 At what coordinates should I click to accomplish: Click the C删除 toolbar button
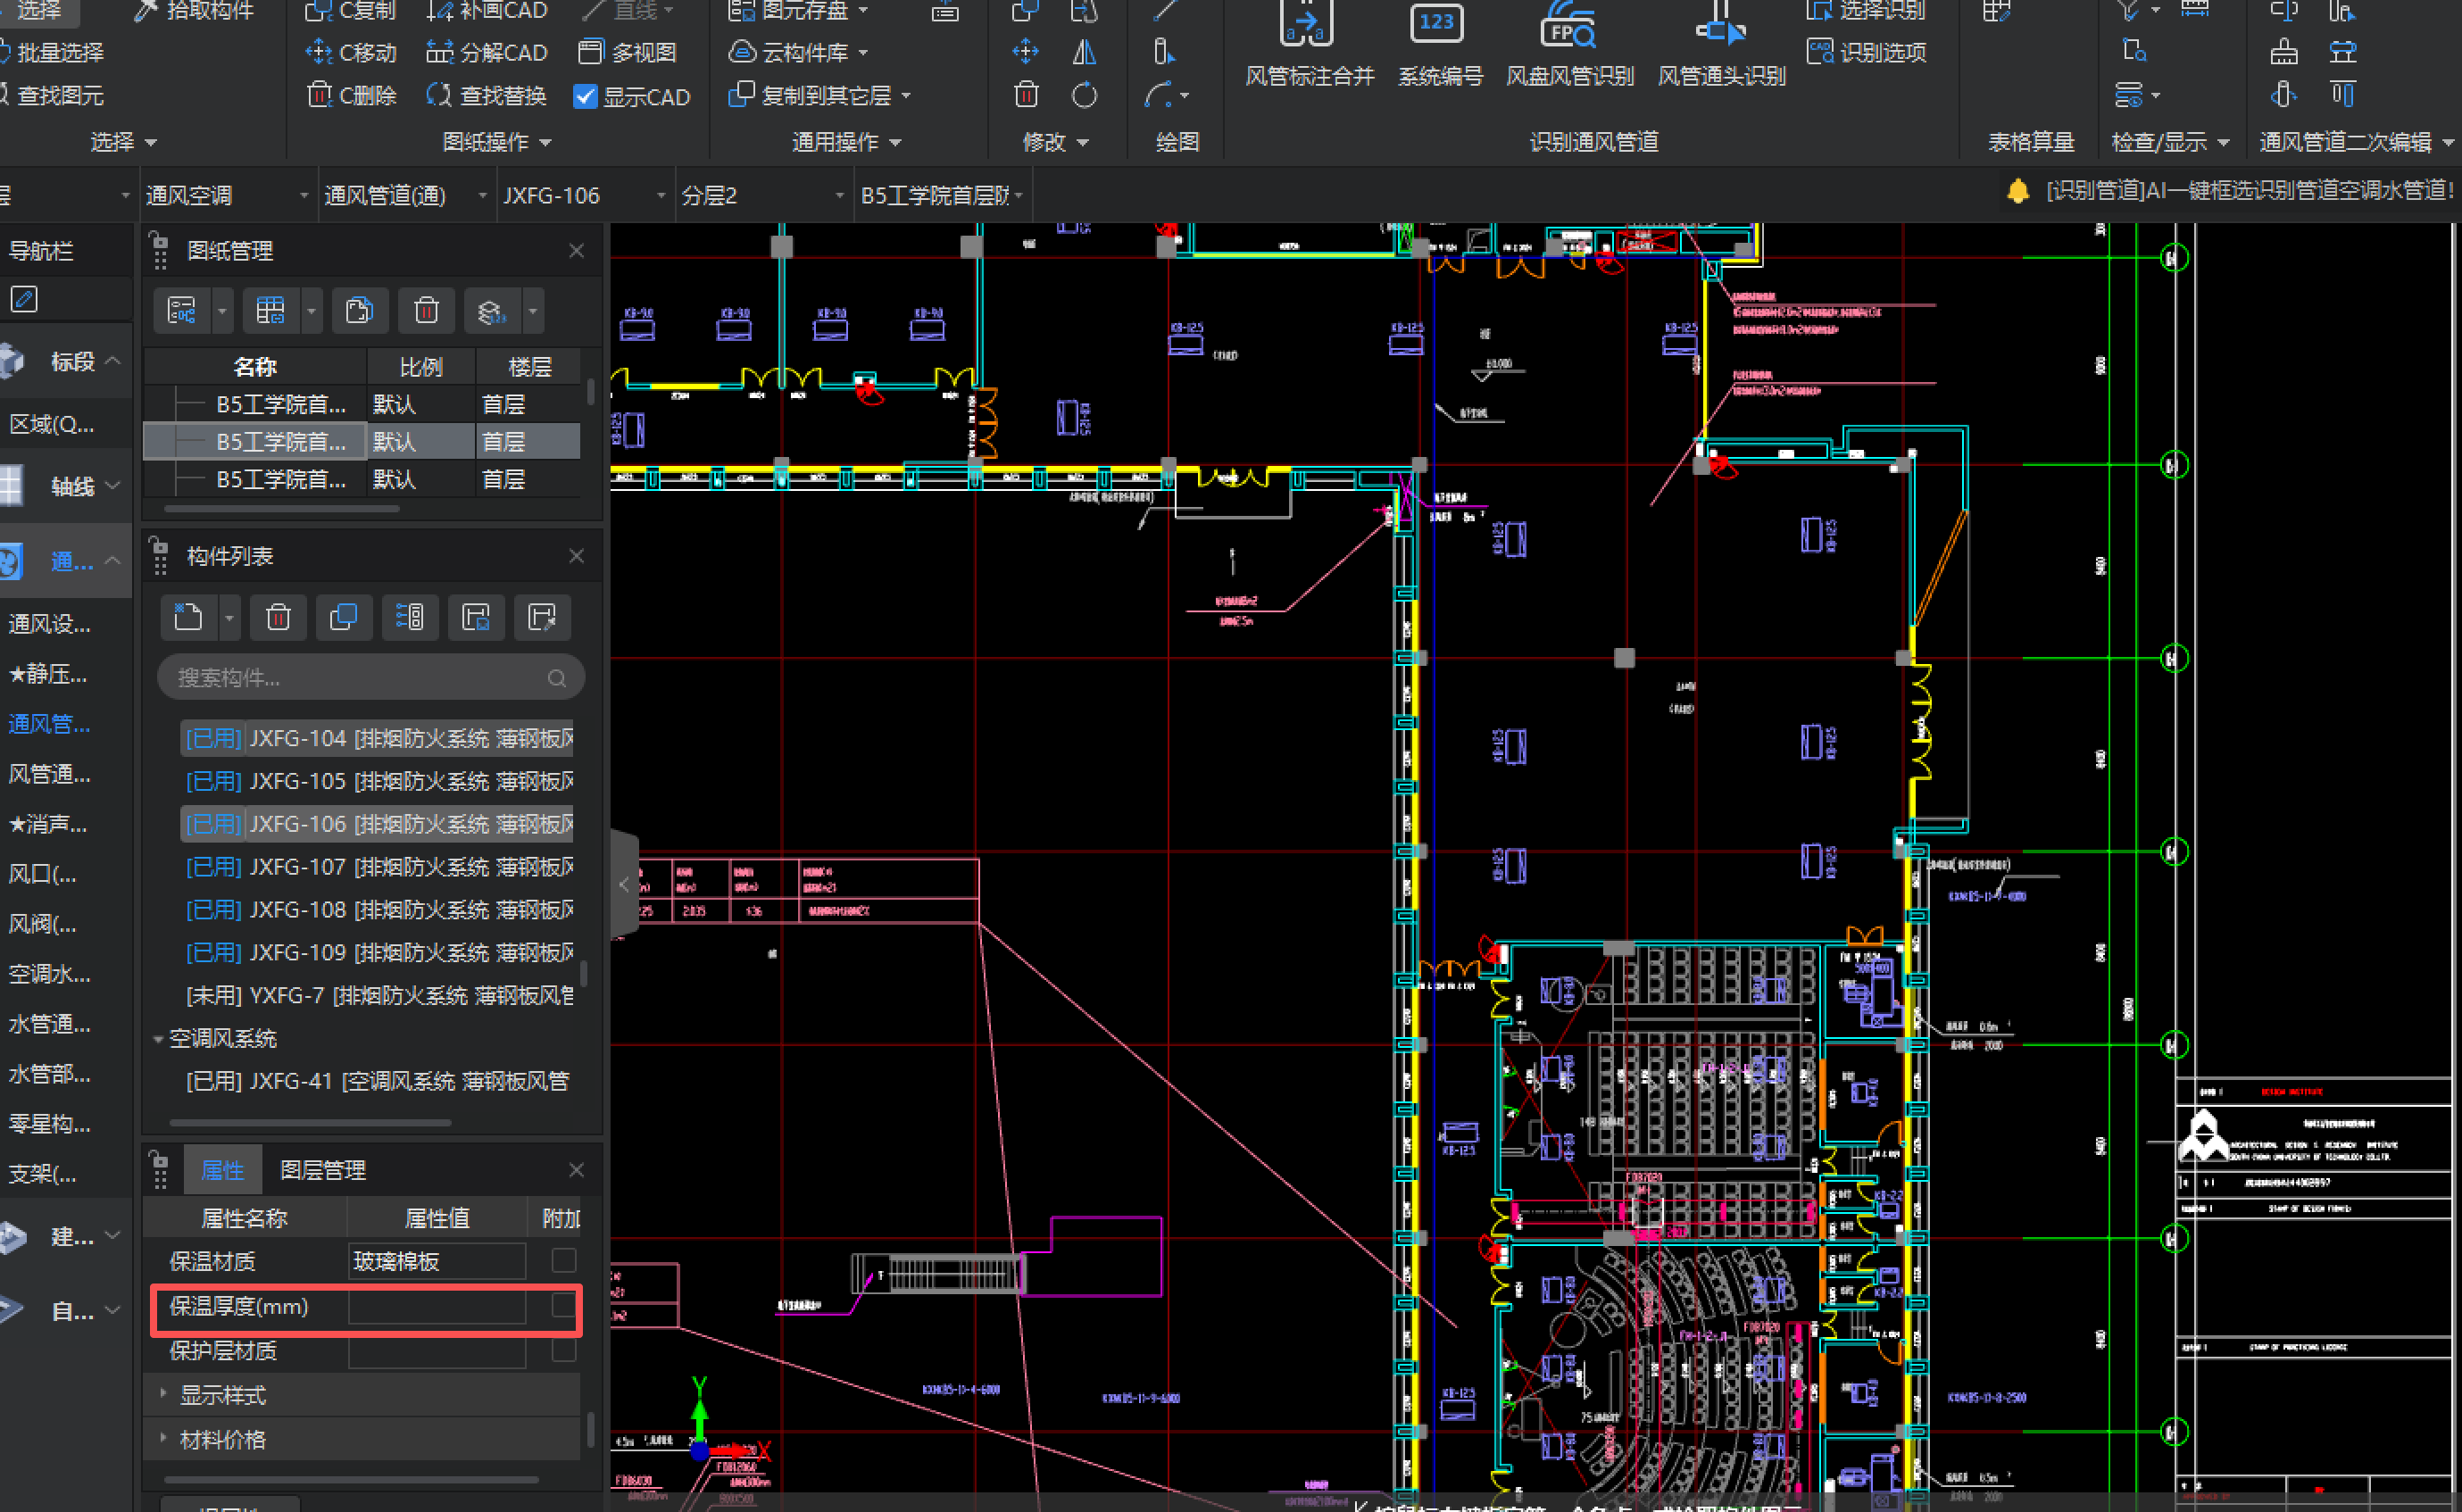click(x=352, y=96)
